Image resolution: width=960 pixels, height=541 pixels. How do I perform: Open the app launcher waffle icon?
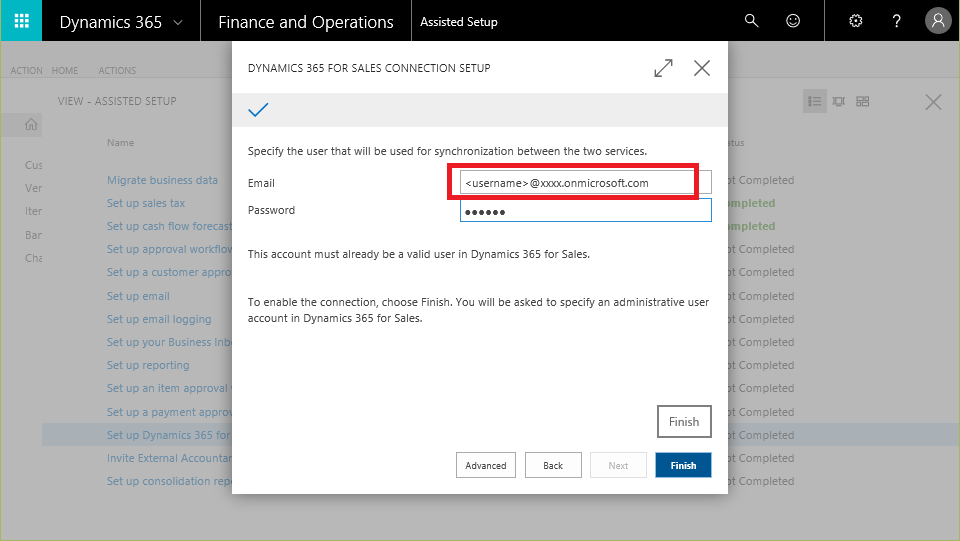pyautogui.click(x=21, y=21)
